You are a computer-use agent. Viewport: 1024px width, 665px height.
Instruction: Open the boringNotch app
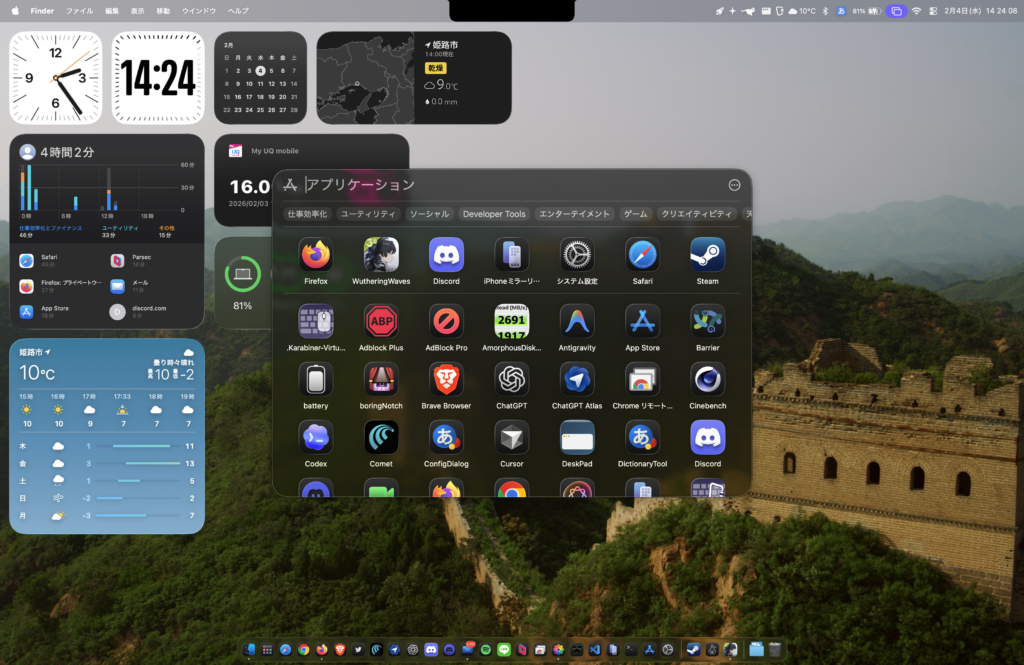click(x=381, y=380)
